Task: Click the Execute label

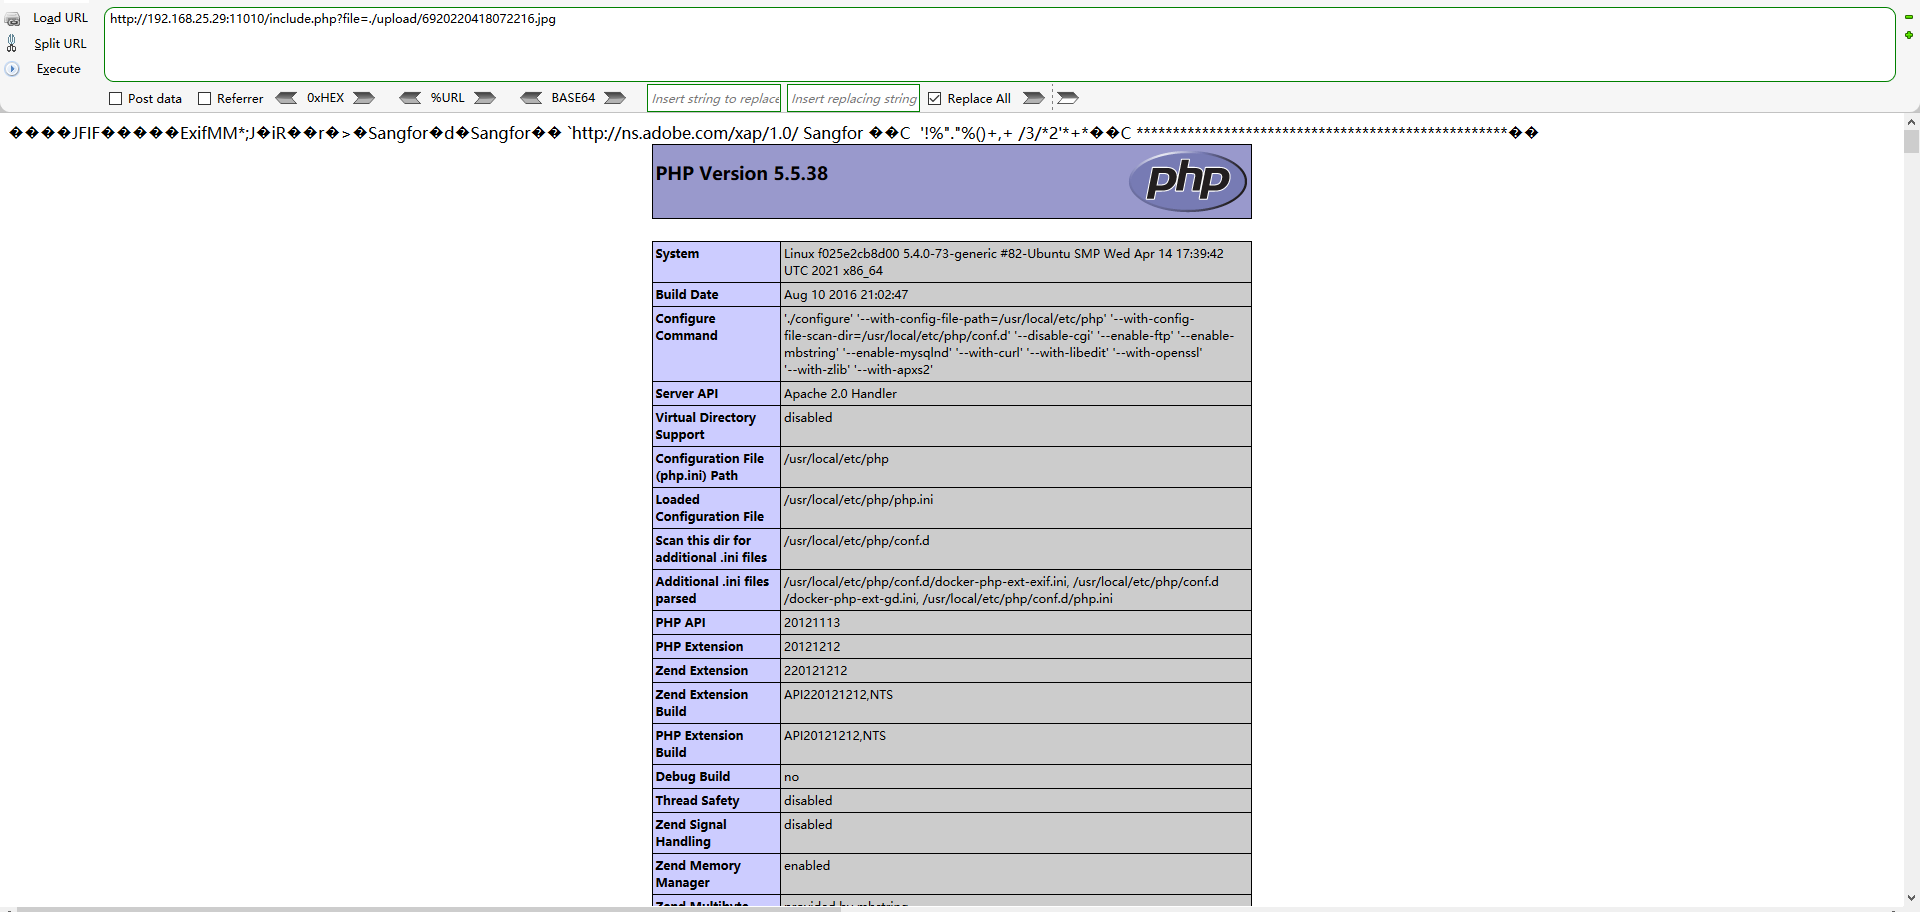Action: click(x=58, y=69)
